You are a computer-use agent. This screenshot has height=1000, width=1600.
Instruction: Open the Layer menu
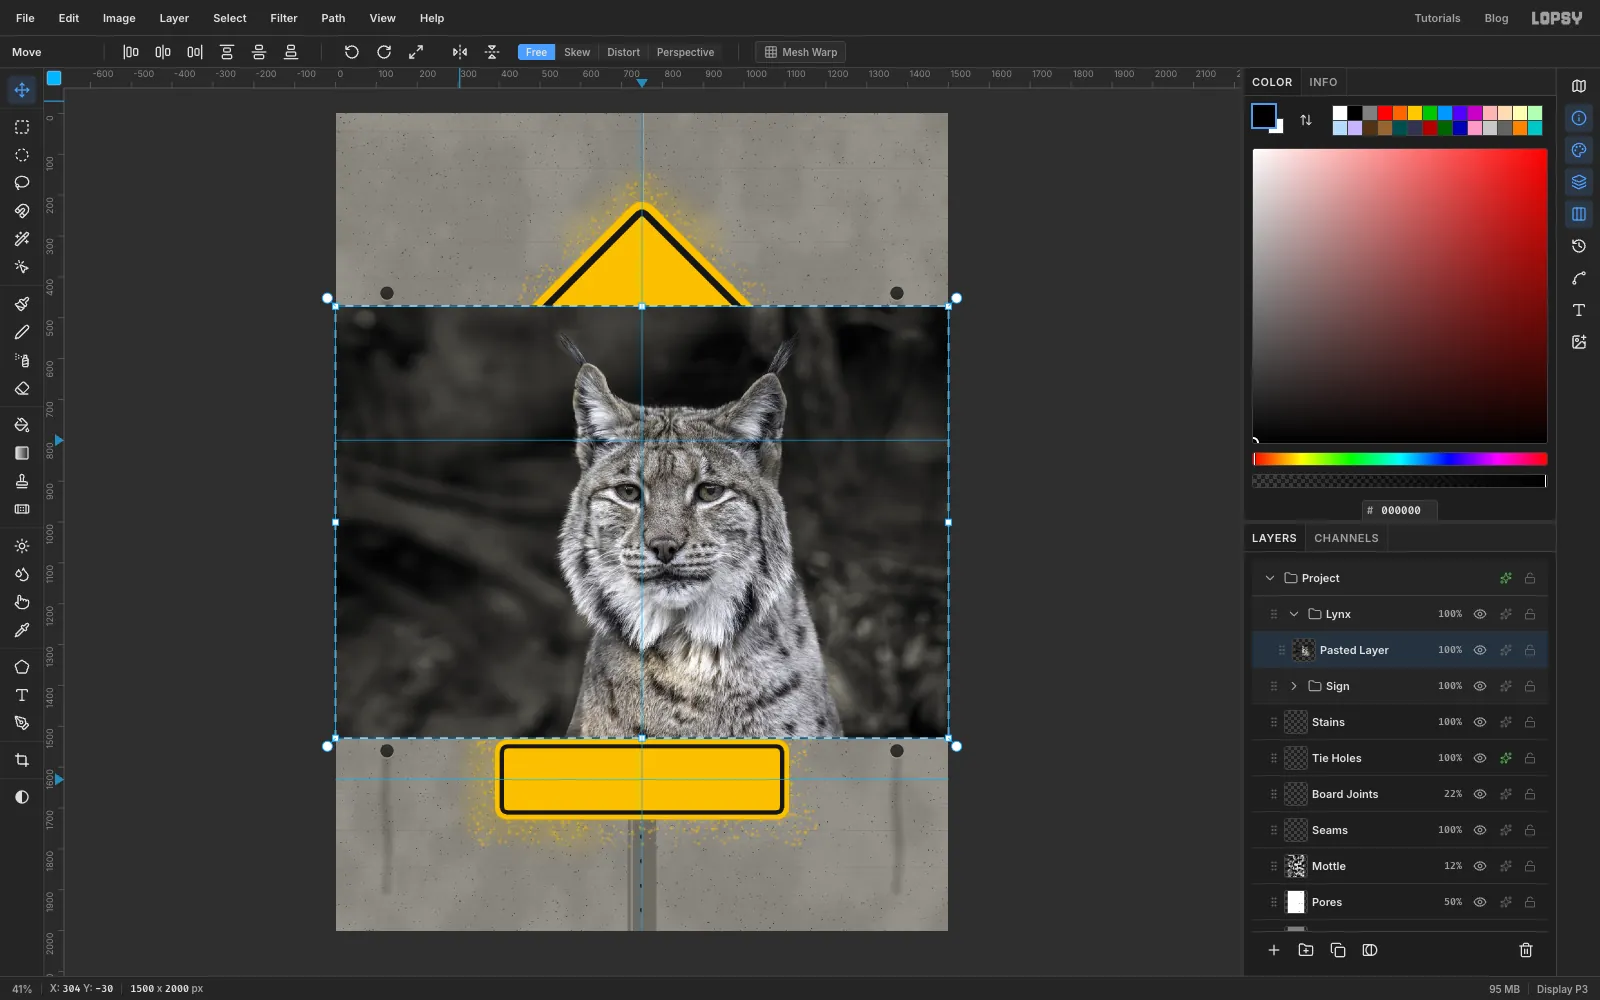tap(174, 18)
